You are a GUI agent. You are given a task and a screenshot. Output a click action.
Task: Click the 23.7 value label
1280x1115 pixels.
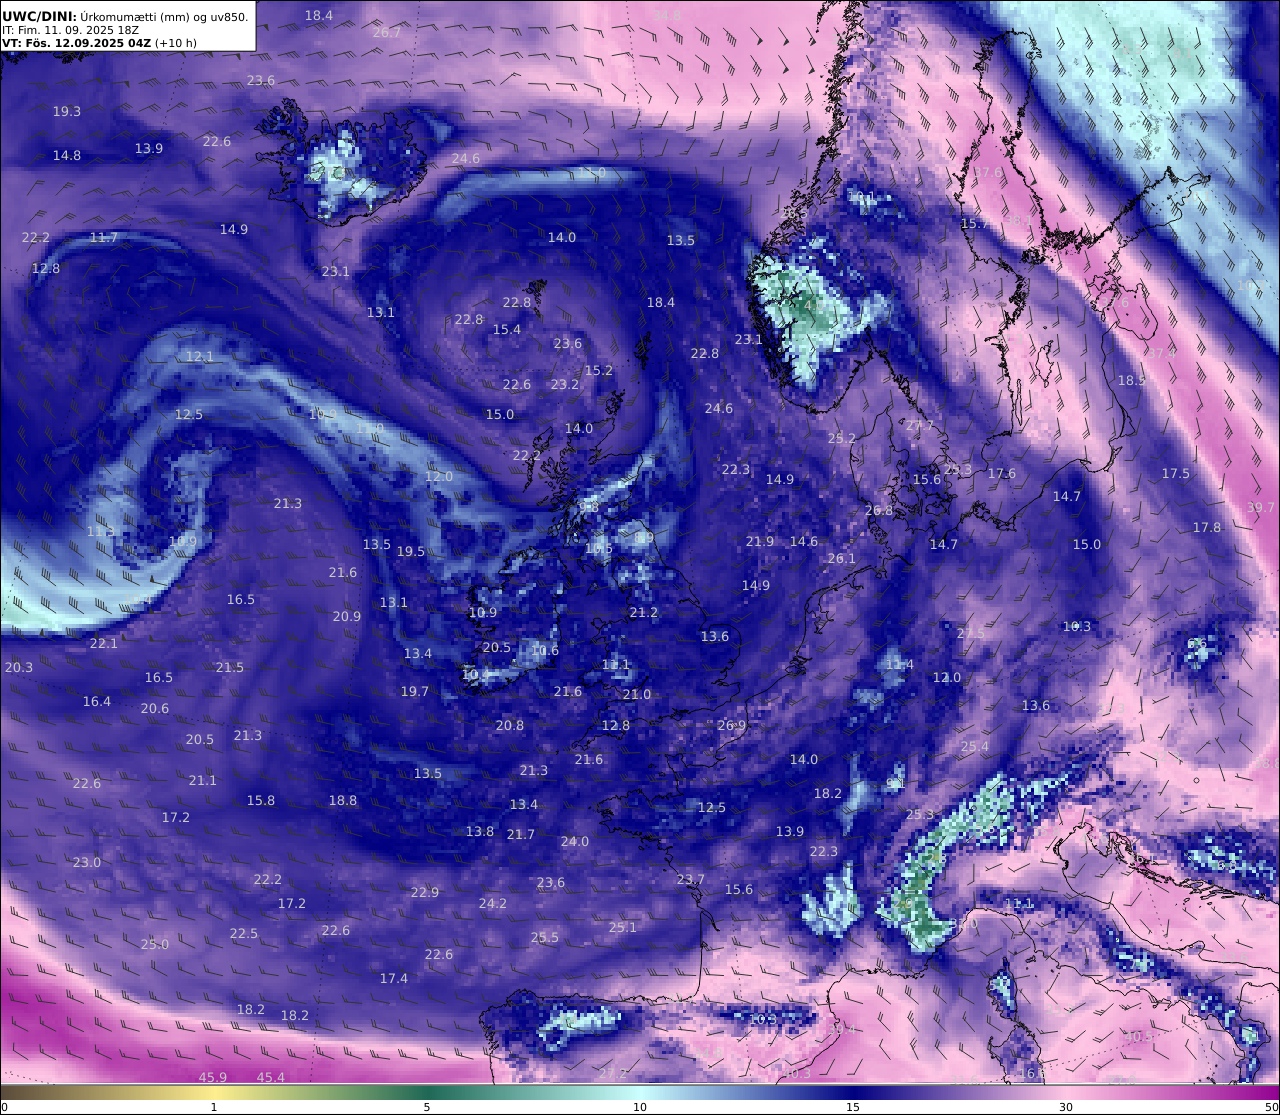click(691, 880)
